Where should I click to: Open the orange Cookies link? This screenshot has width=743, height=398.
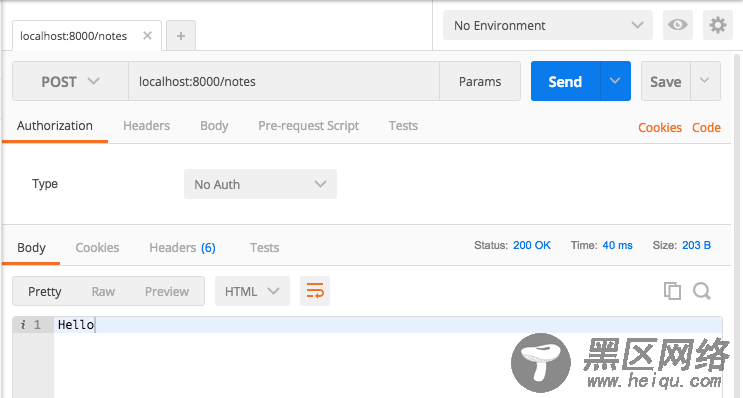click(x=660, y=127)
